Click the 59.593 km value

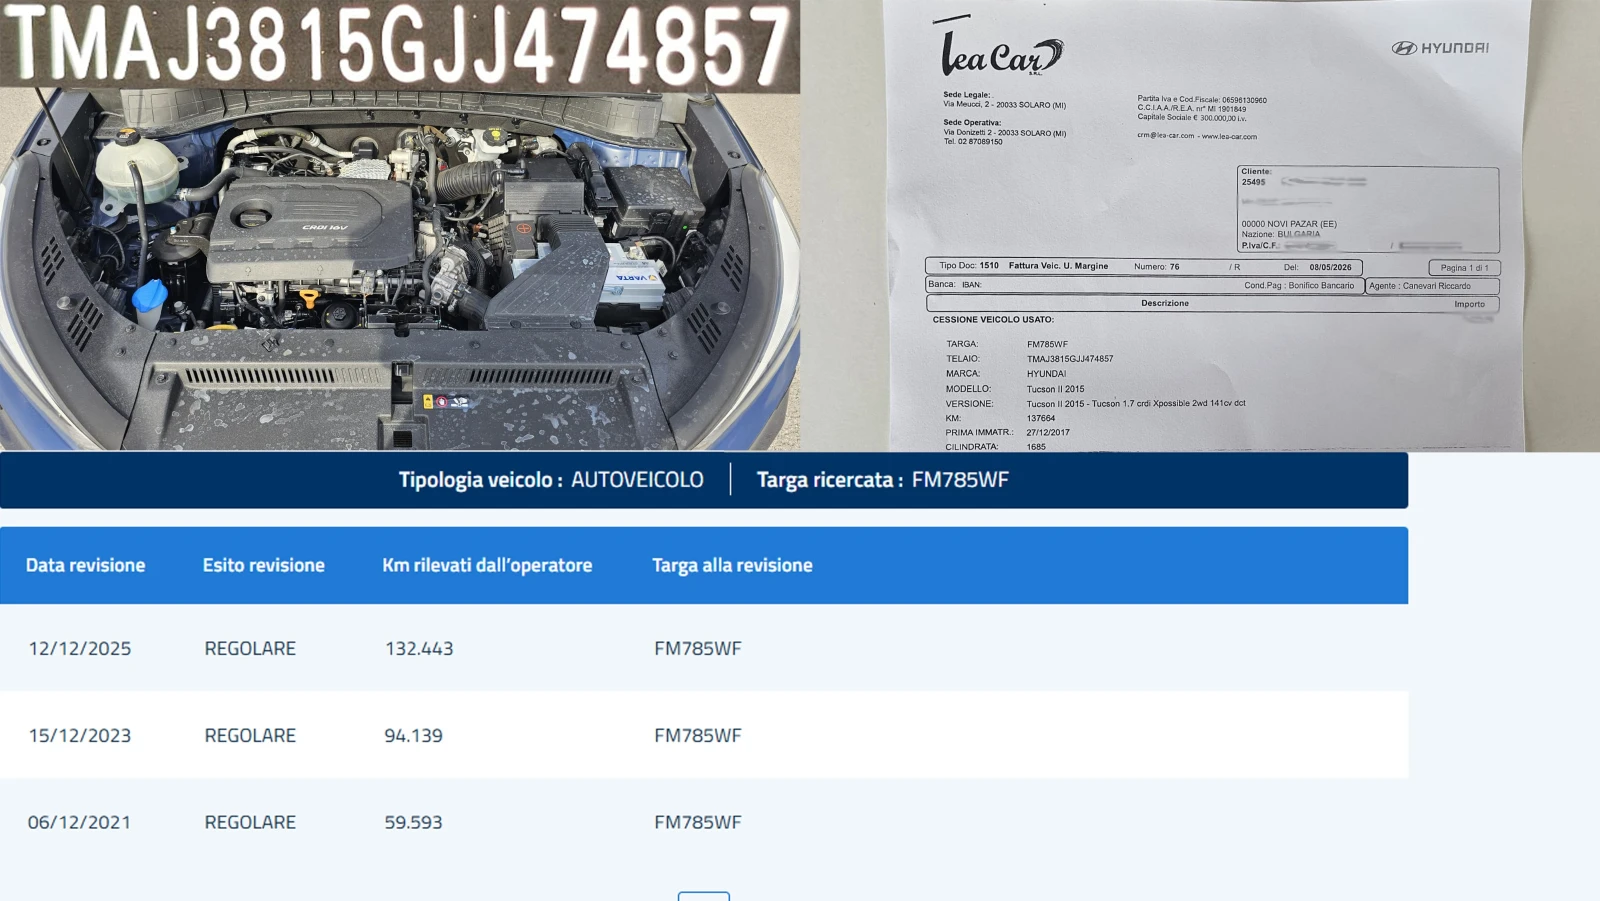(x=413, y=822)
